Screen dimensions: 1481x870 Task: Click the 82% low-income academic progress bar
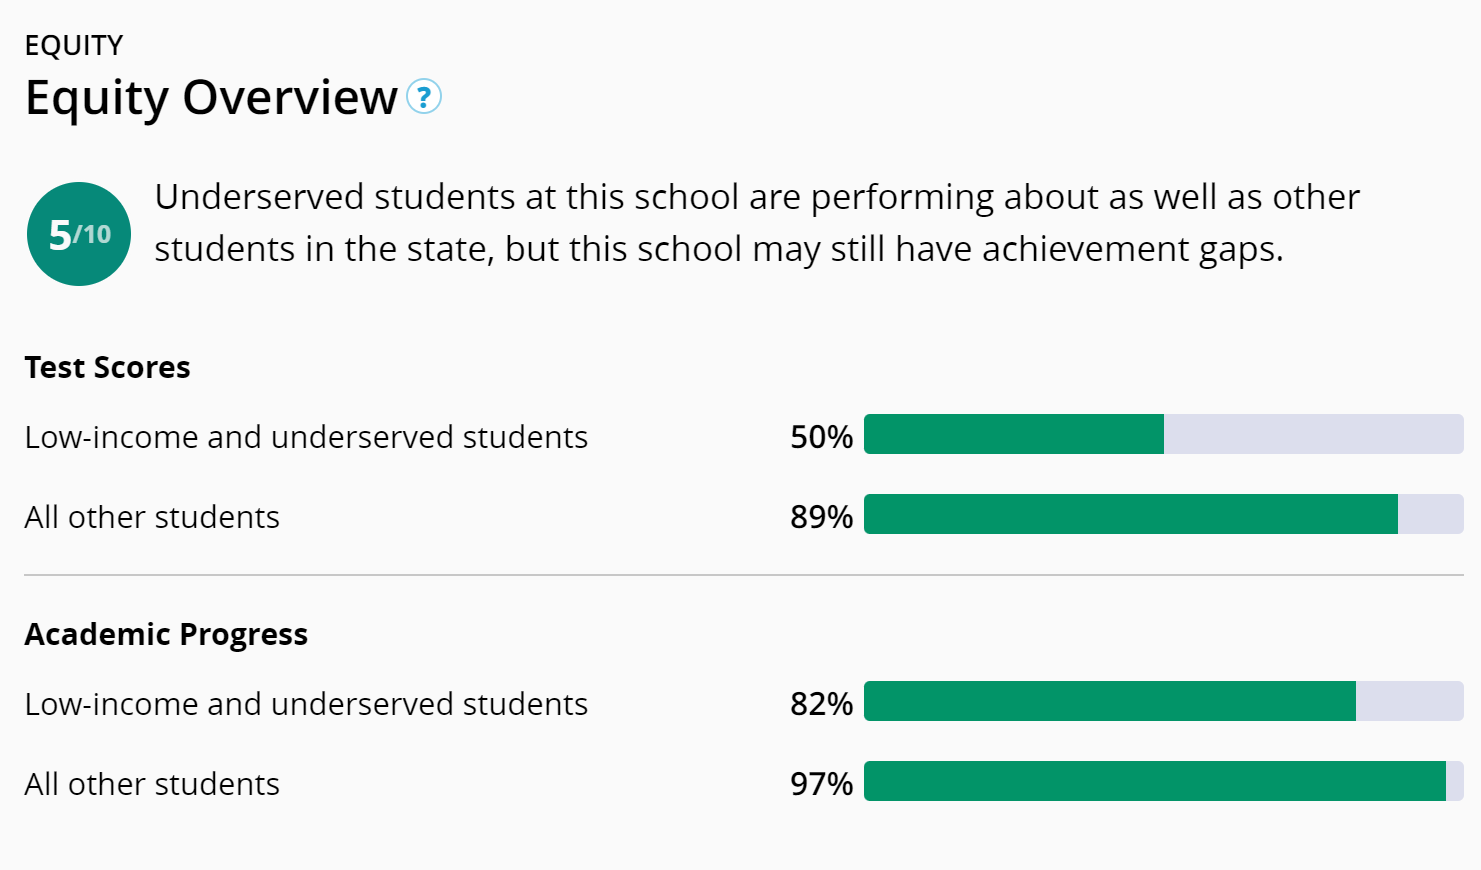click(x=1109, y=701)
